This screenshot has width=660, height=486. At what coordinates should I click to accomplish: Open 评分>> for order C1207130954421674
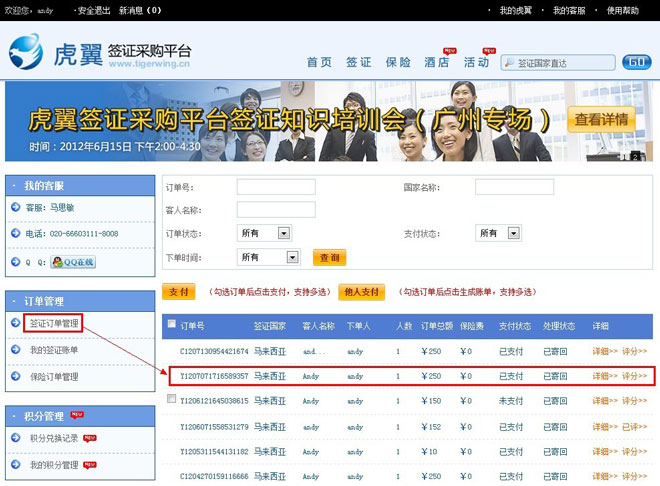click(634, 351)
